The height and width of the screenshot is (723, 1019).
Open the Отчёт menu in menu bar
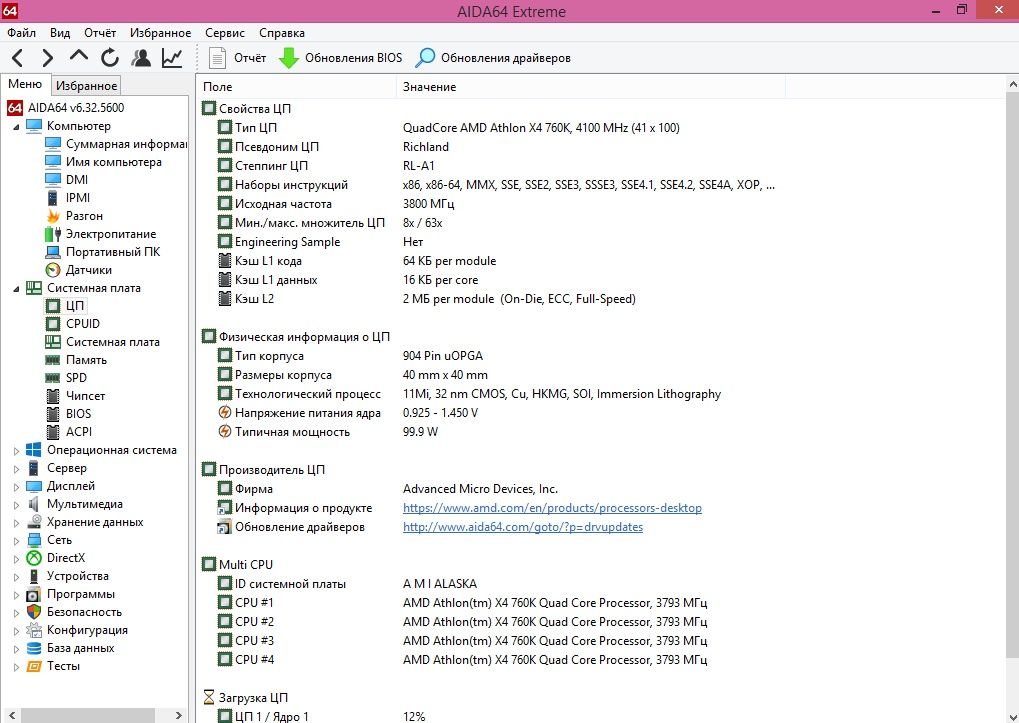[x=100, y=32]
